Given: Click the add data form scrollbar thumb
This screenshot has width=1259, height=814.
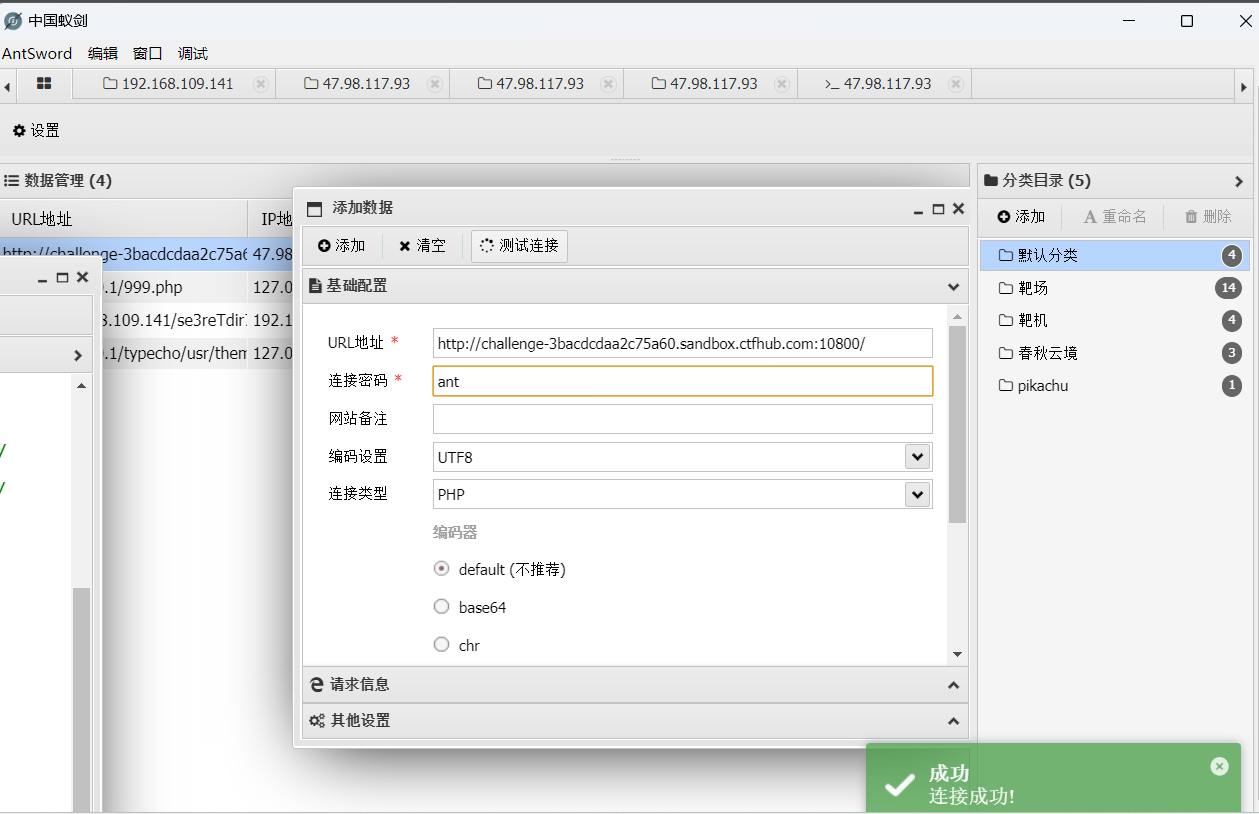Looking at the screenshot, I should [957, 424].
